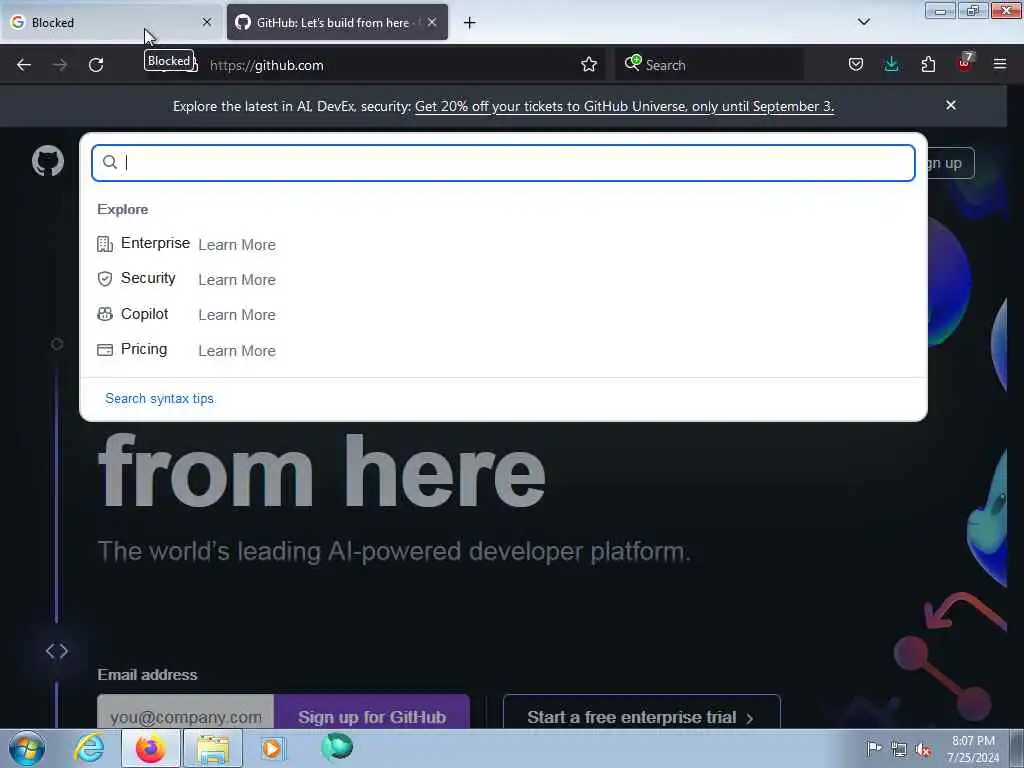1024x768 pixels.
Task: Click the Firefox taskbar icon
Action: 150,748
